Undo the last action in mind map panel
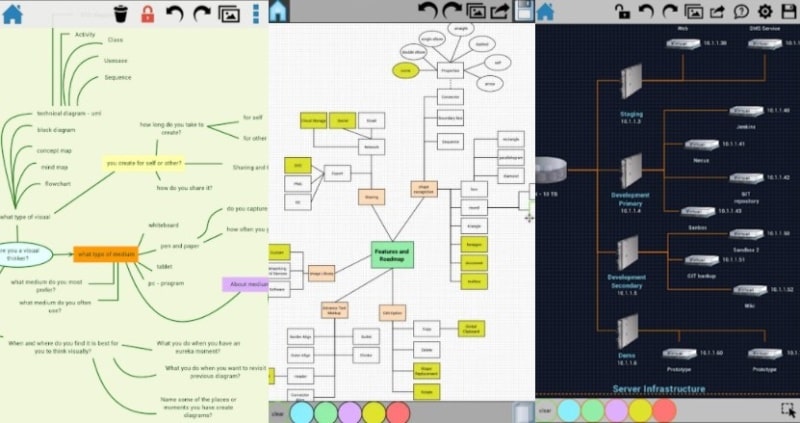Image resolution: width=800 pixels, height=423 pixels. (x=174, y=14)
